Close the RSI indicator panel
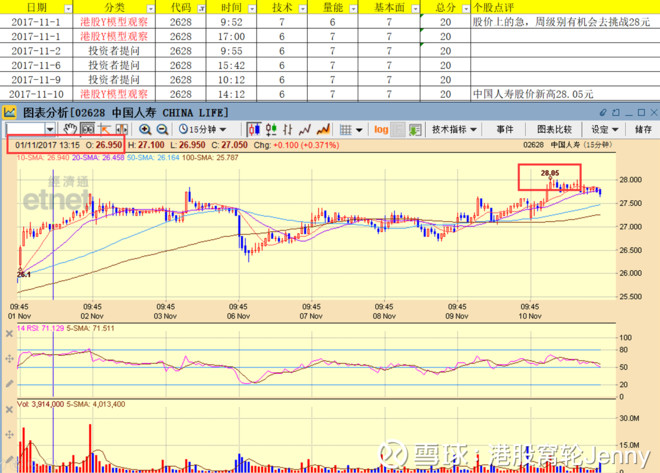 coord(9,334)
